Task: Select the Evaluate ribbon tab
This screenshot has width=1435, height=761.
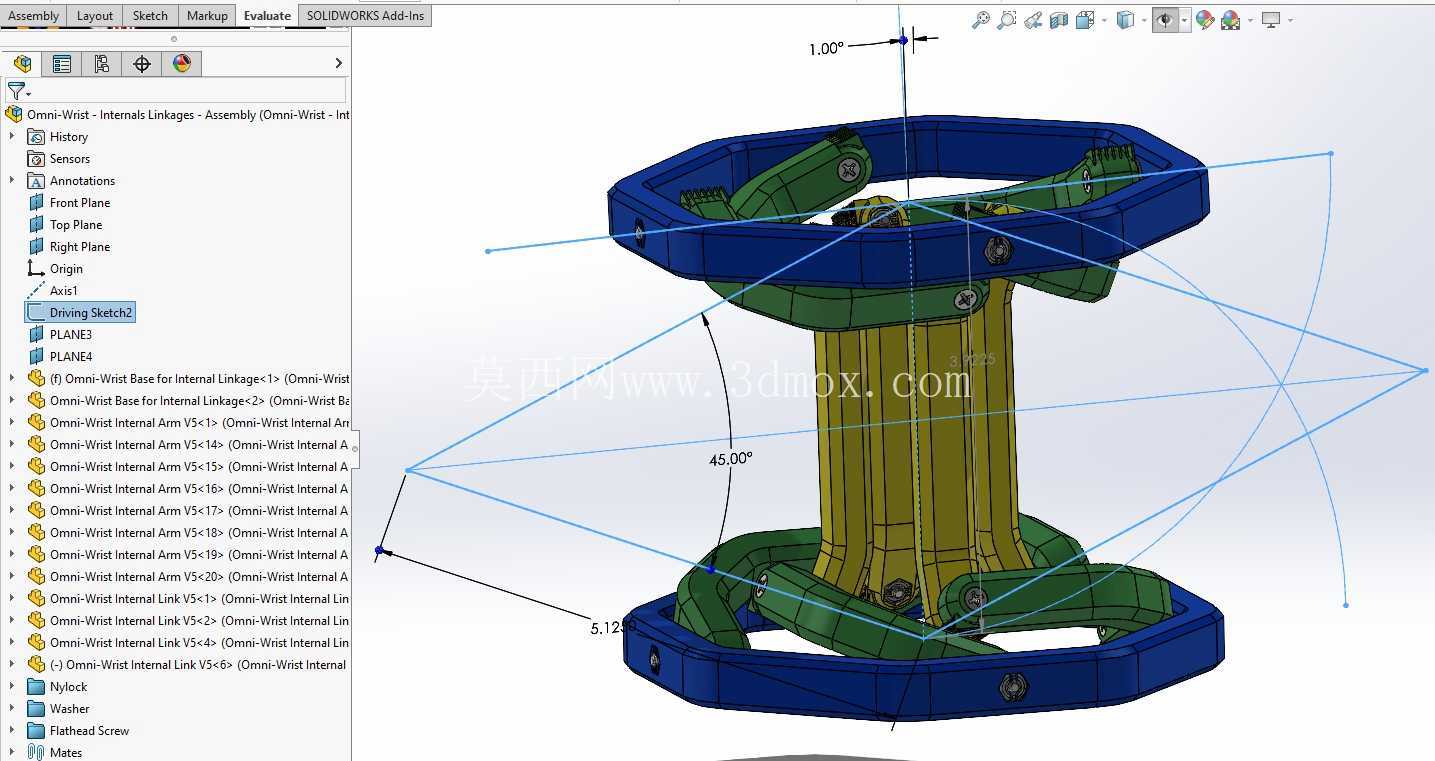Action: (267, 15)
